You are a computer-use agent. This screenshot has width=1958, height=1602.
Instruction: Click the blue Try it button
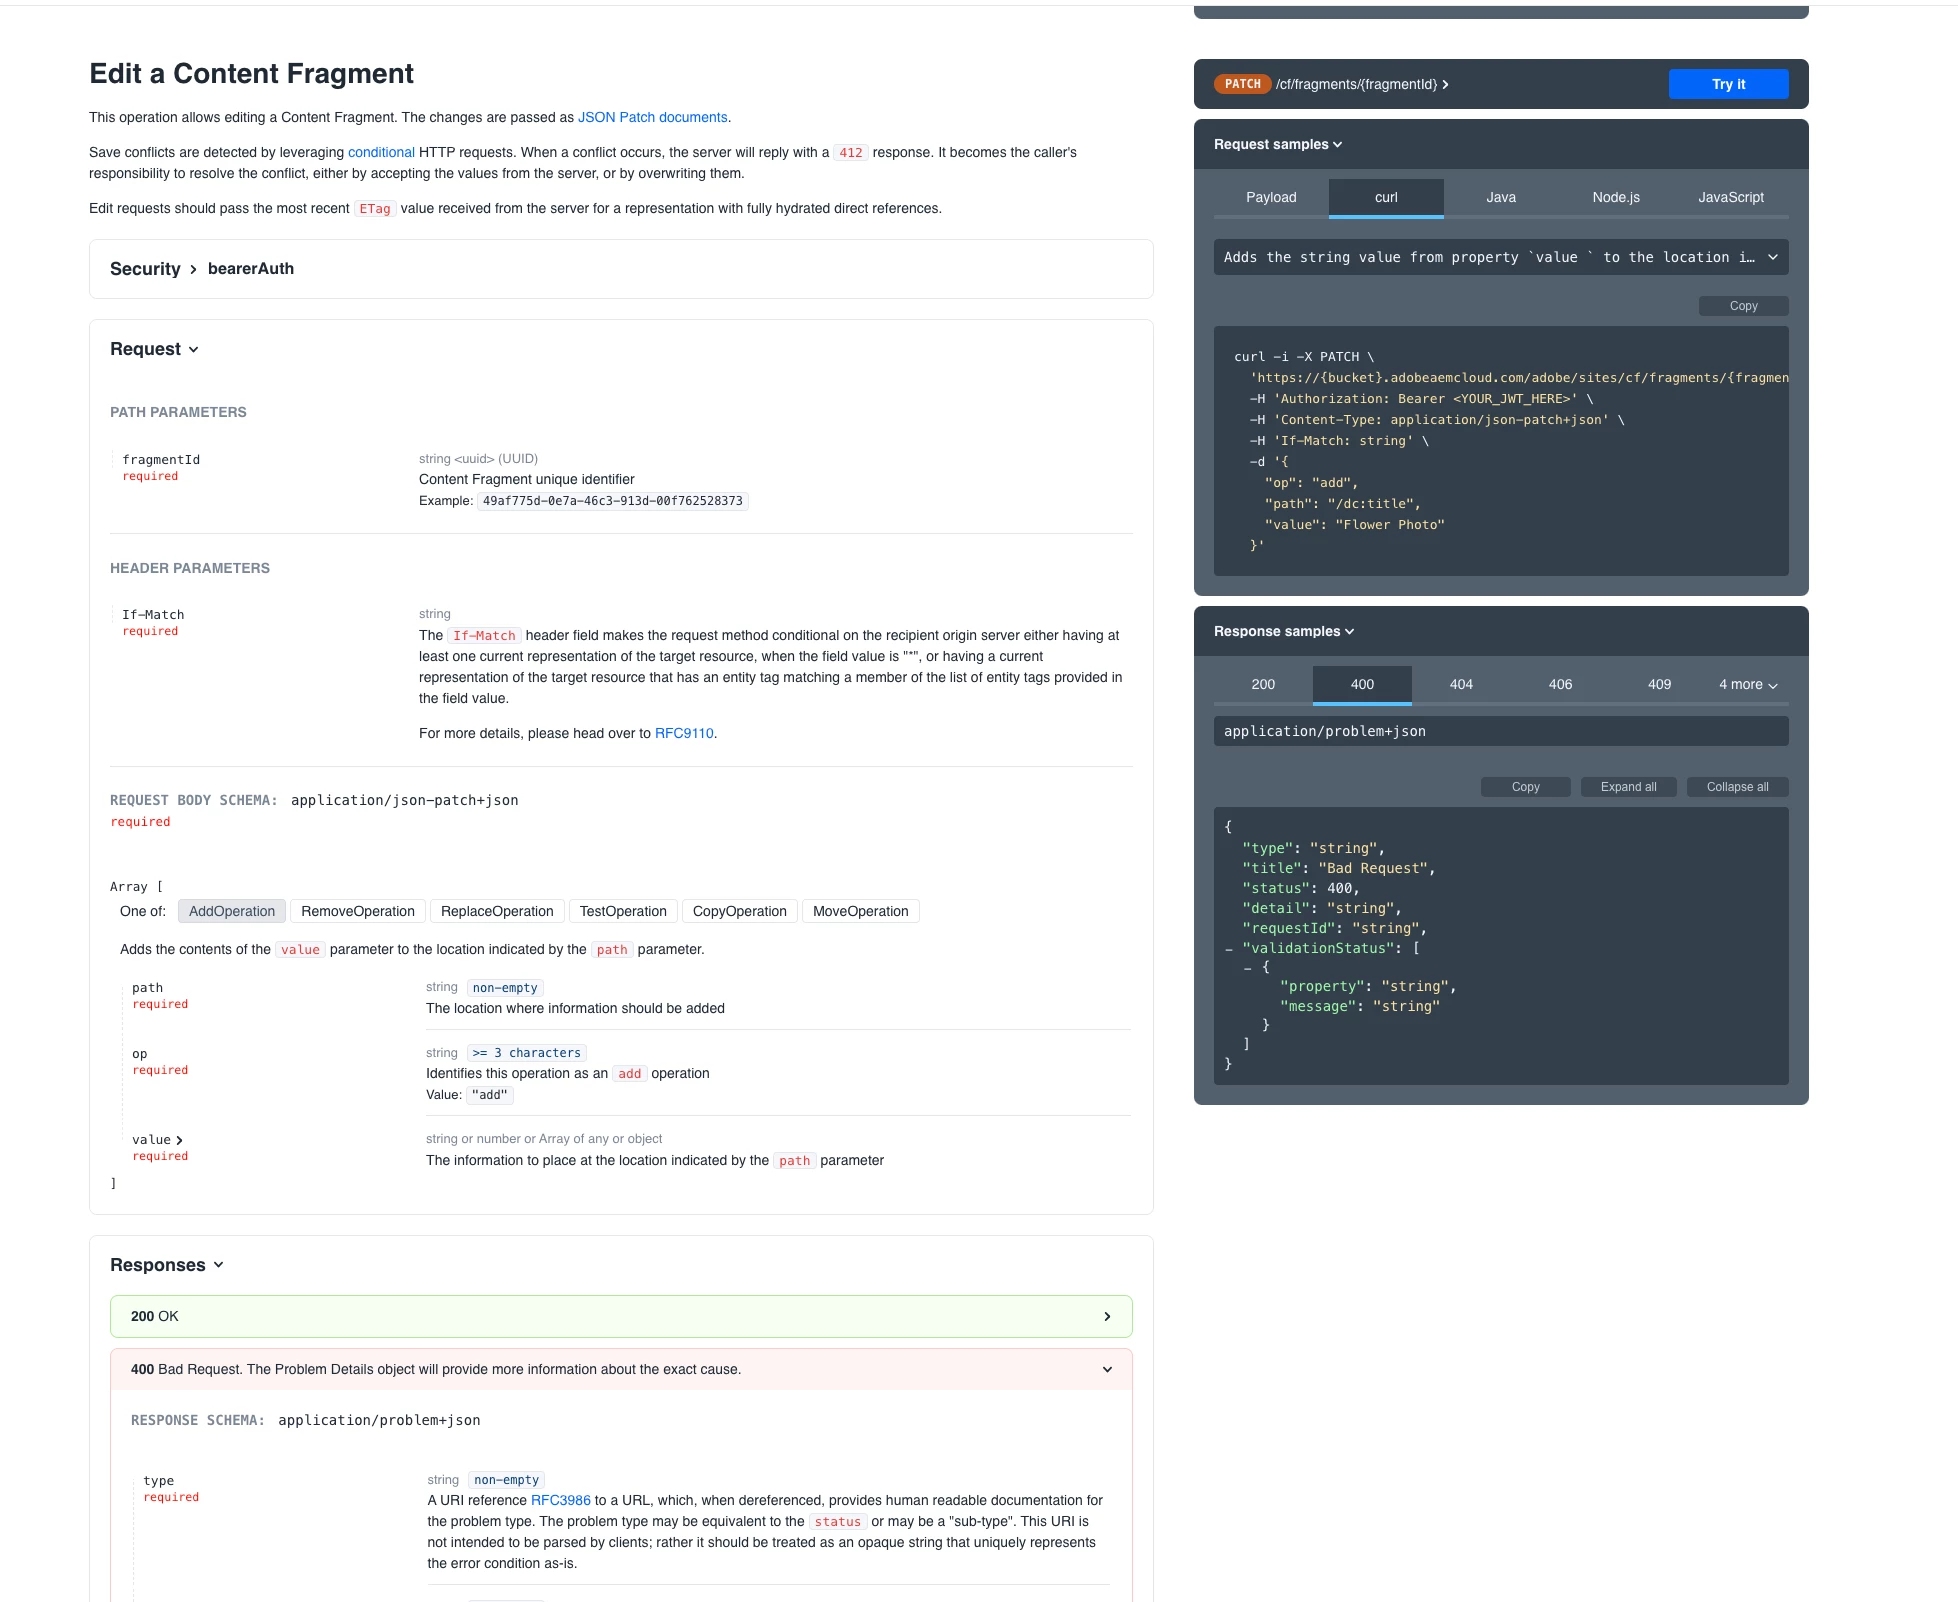coord(1727,84)
